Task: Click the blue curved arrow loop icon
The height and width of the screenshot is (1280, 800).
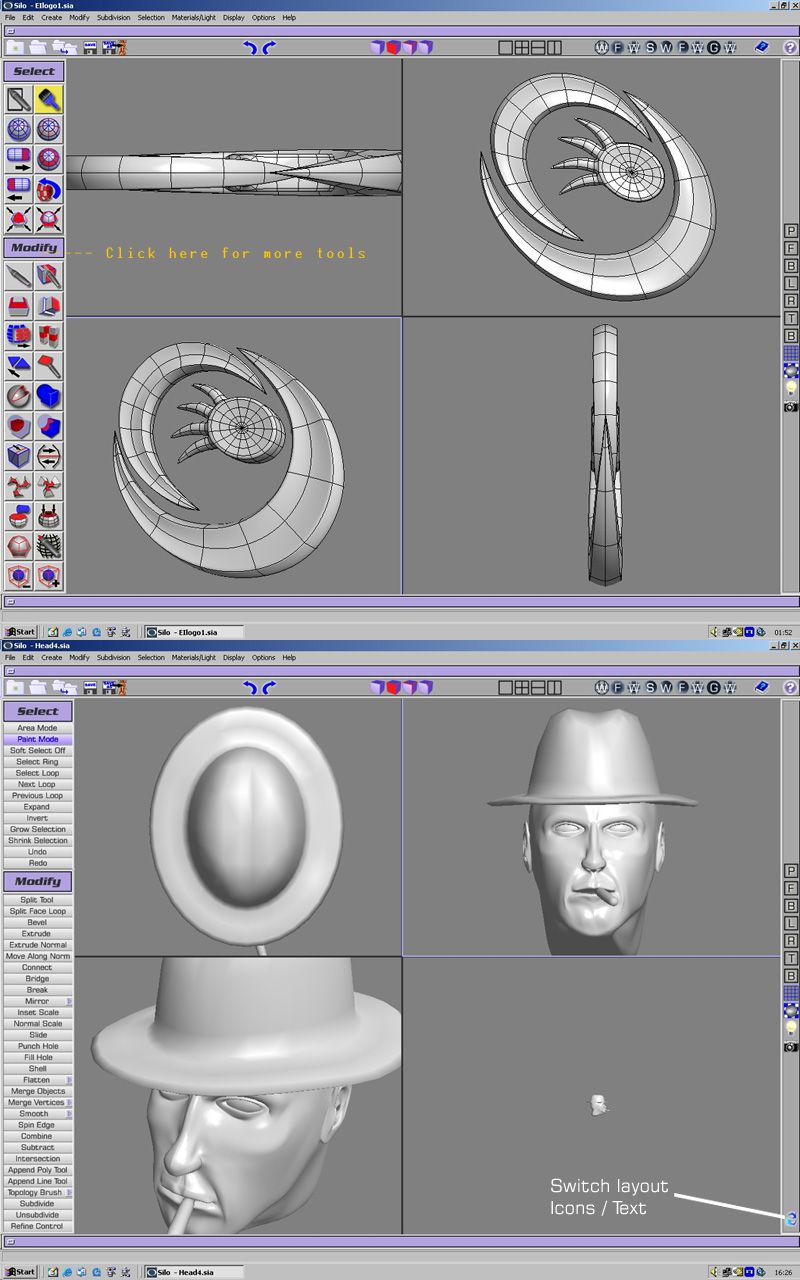Action: (x=49, y=188)
